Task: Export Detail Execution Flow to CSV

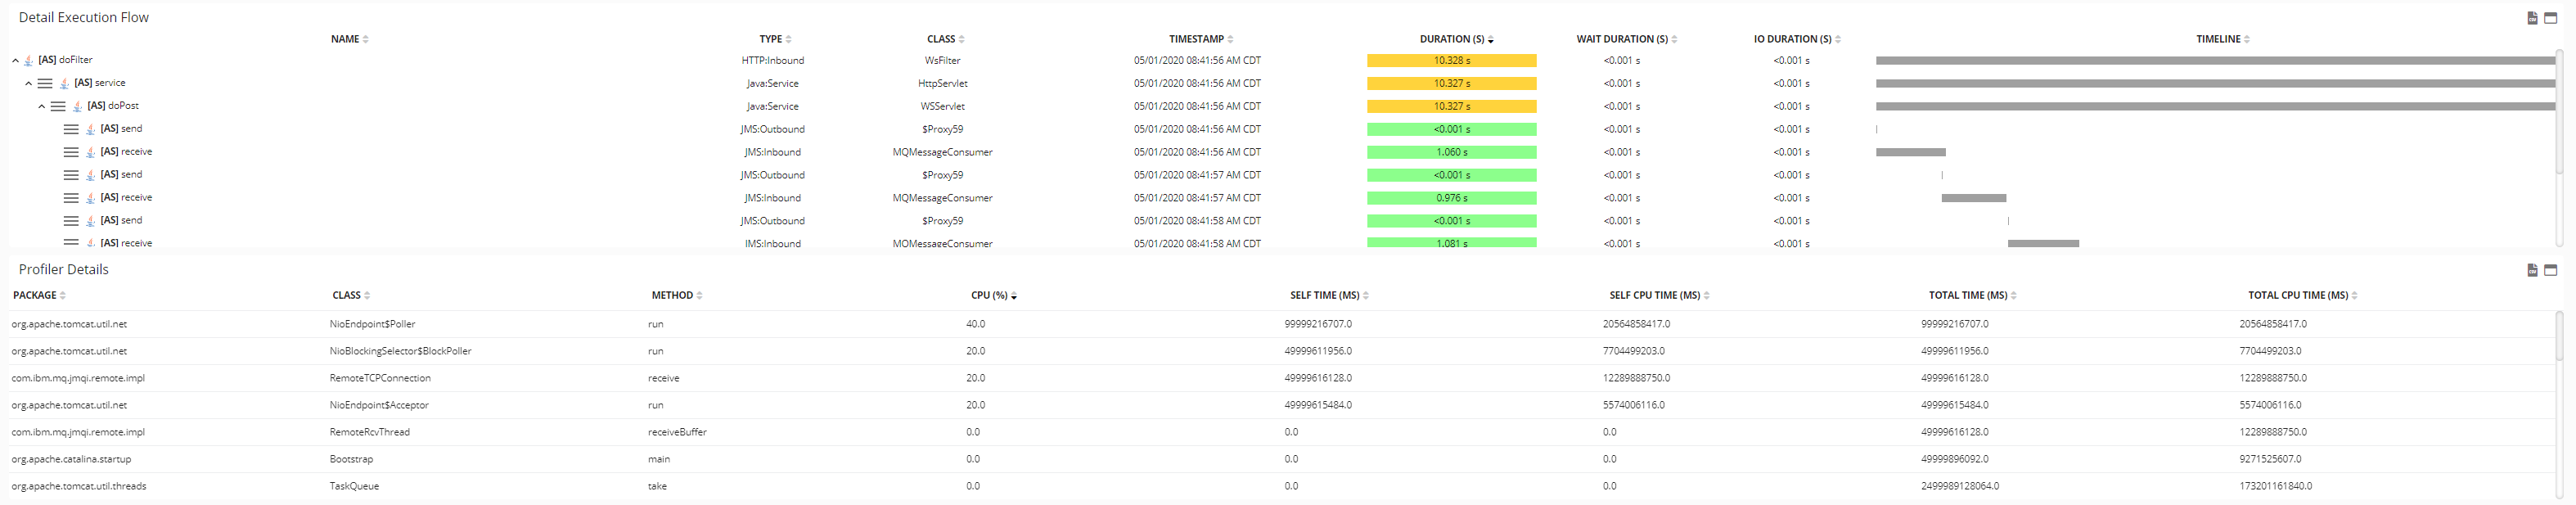Action: click(x=2532, y=18)
